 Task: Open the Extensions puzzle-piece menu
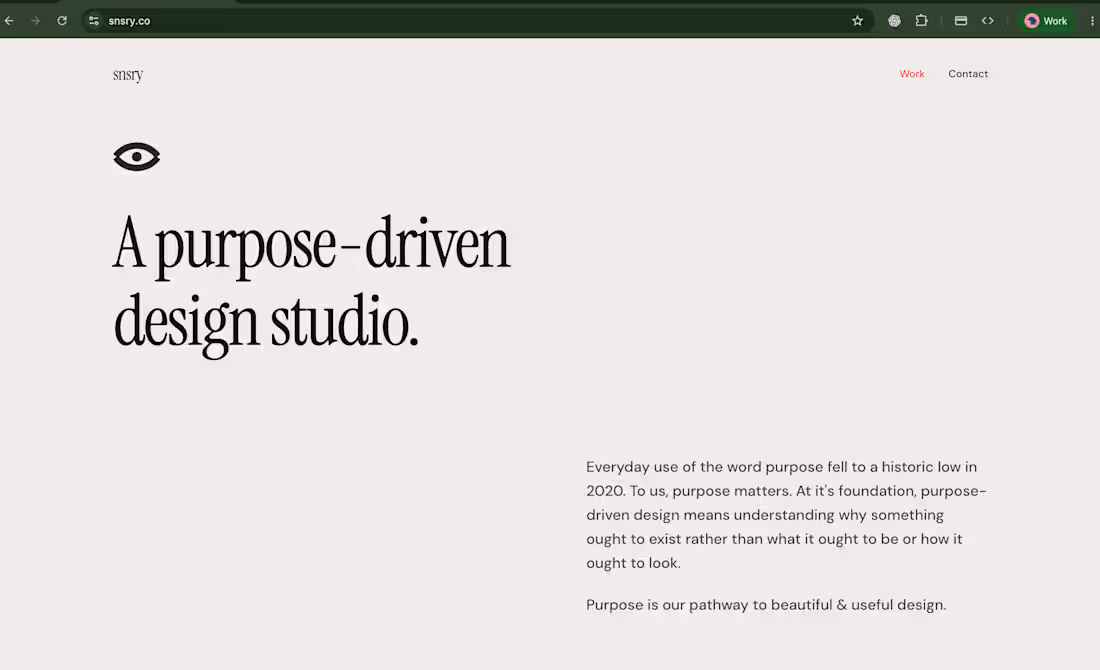pos(922,21)
